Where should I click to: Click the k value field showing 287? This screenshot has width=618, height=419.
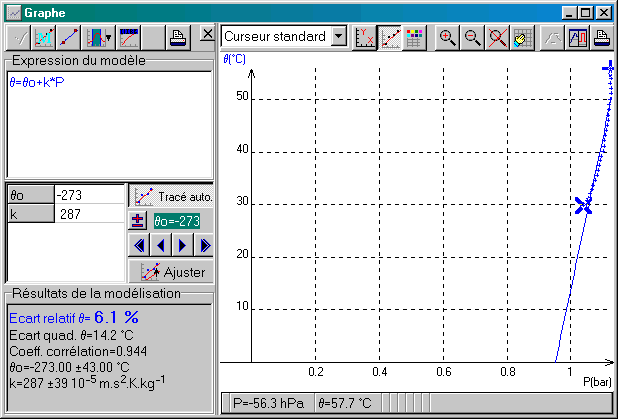pos(88,214)
